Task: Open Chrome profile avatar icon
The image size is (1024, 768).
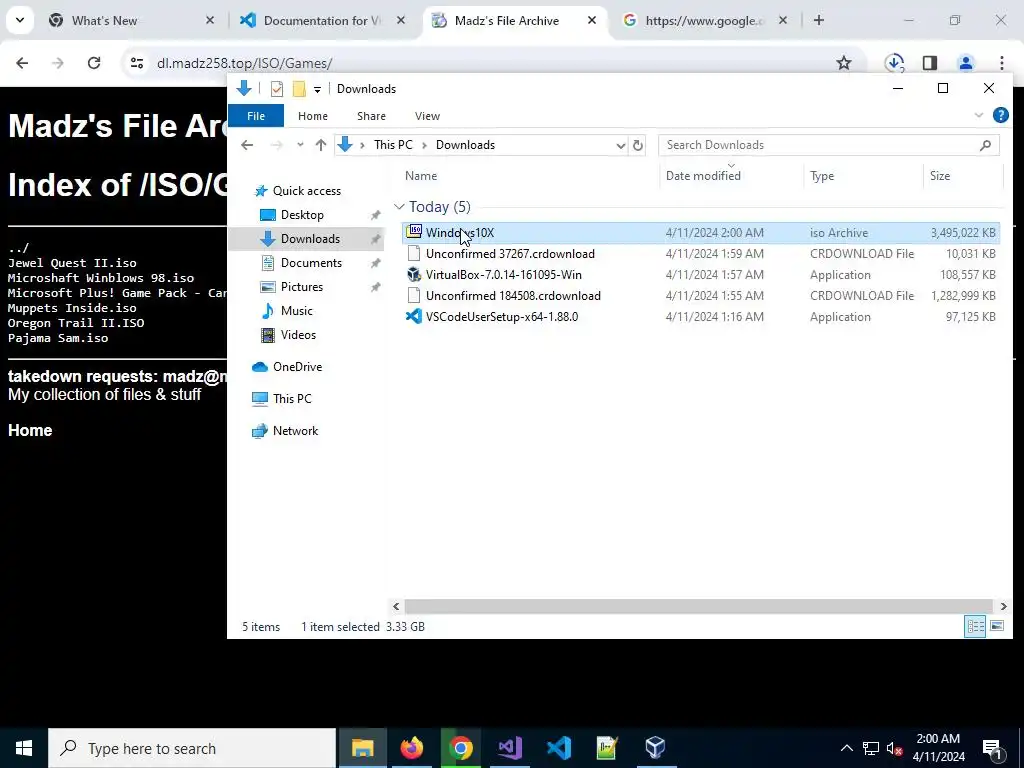Action: click(x=966, y=63)
